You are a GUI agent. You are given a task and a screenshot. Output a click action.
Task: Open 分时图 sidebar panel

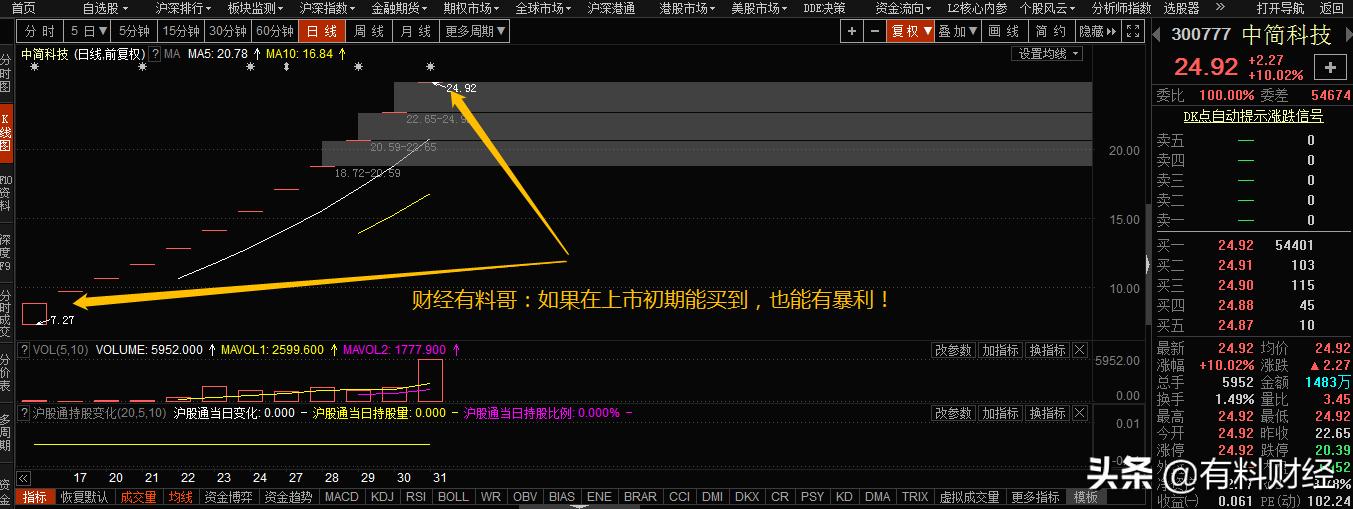6,72
